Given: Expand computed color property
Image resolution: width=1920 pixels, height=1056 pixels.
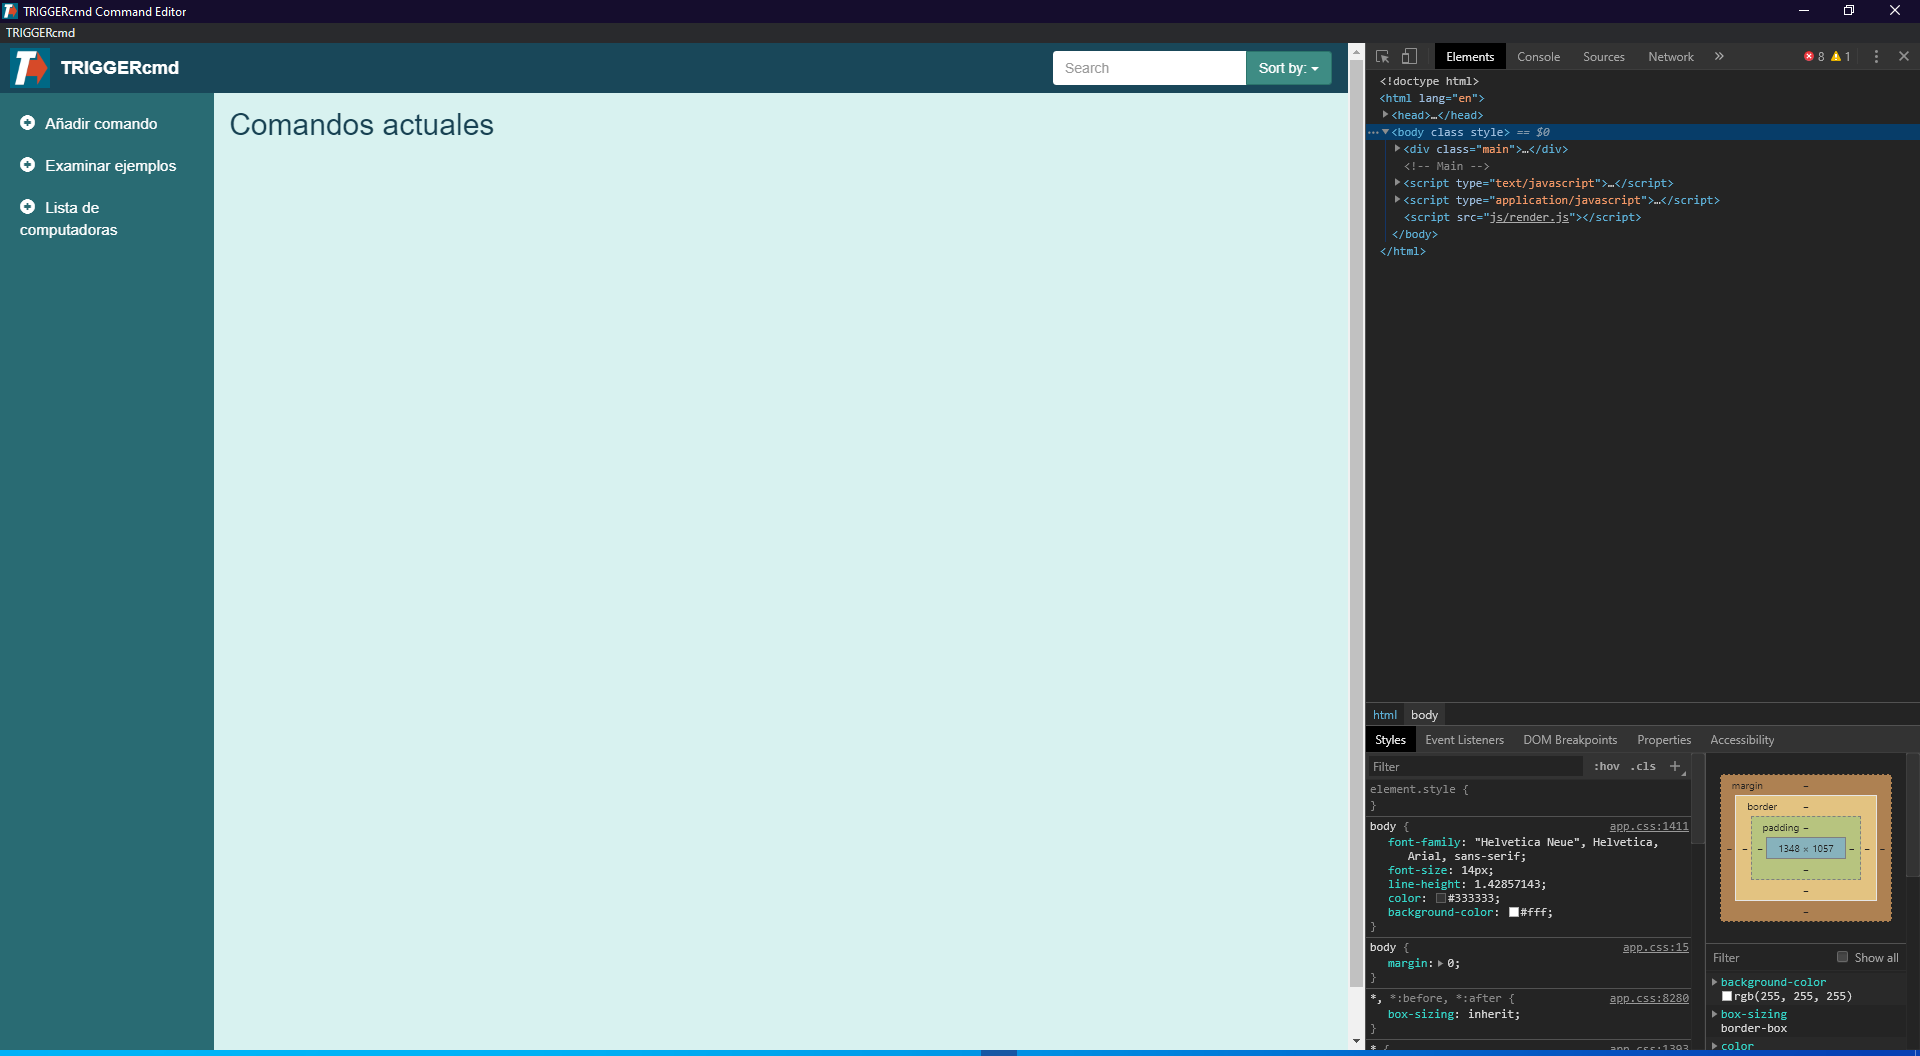Looking at the screenshot, I should [x=1715, y=1046].
